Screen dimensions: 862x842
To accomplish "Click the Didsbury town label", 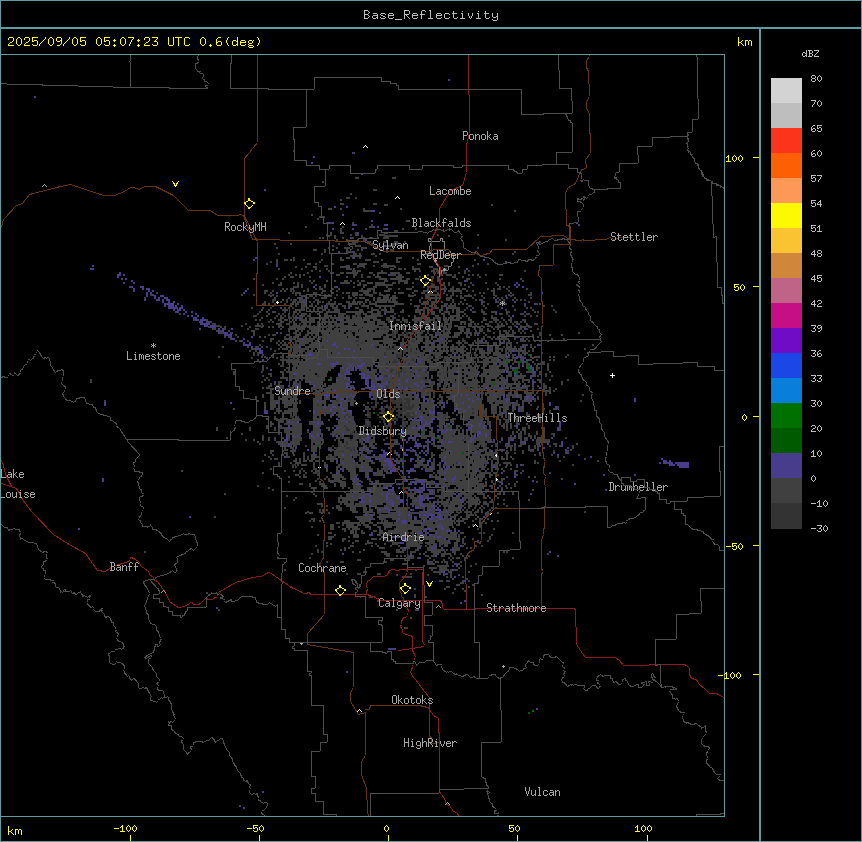I will (x=383, y=431).
